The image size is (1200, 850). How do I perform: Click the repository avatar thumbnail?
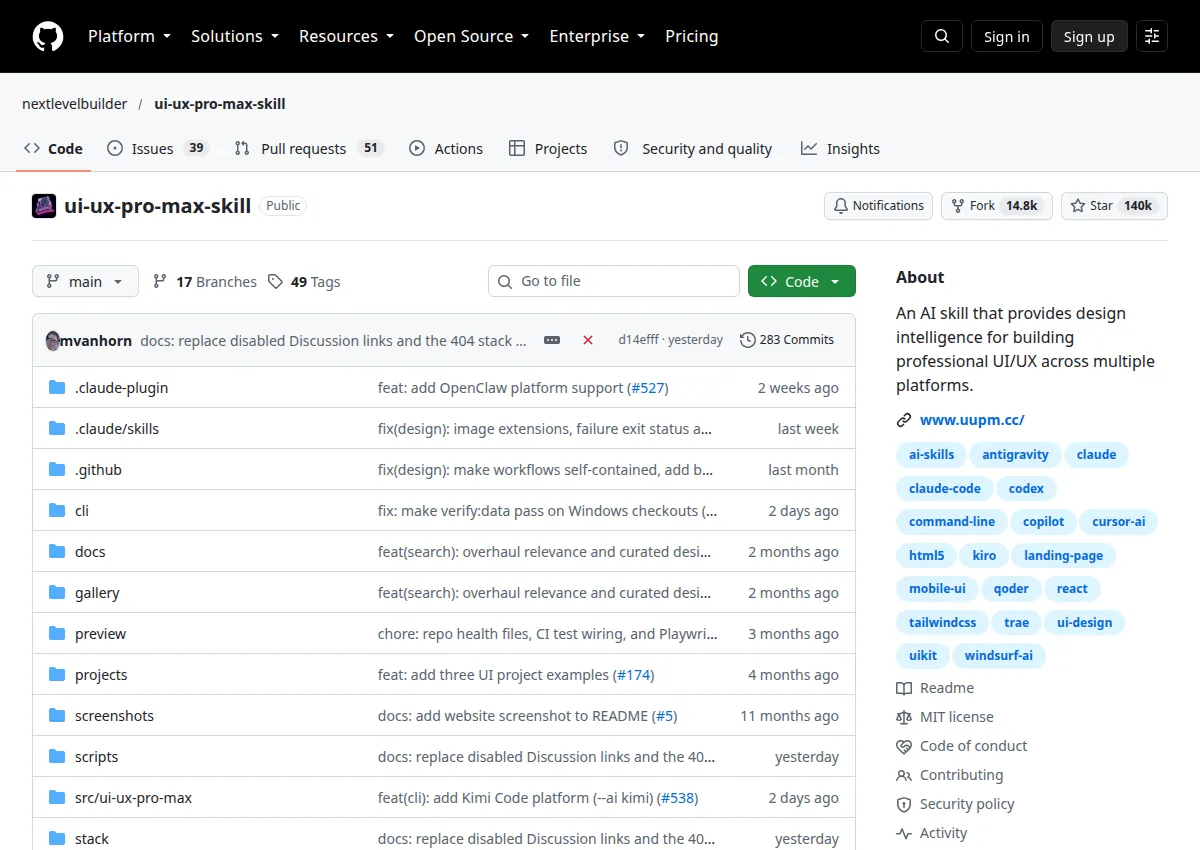coord(44,206)
